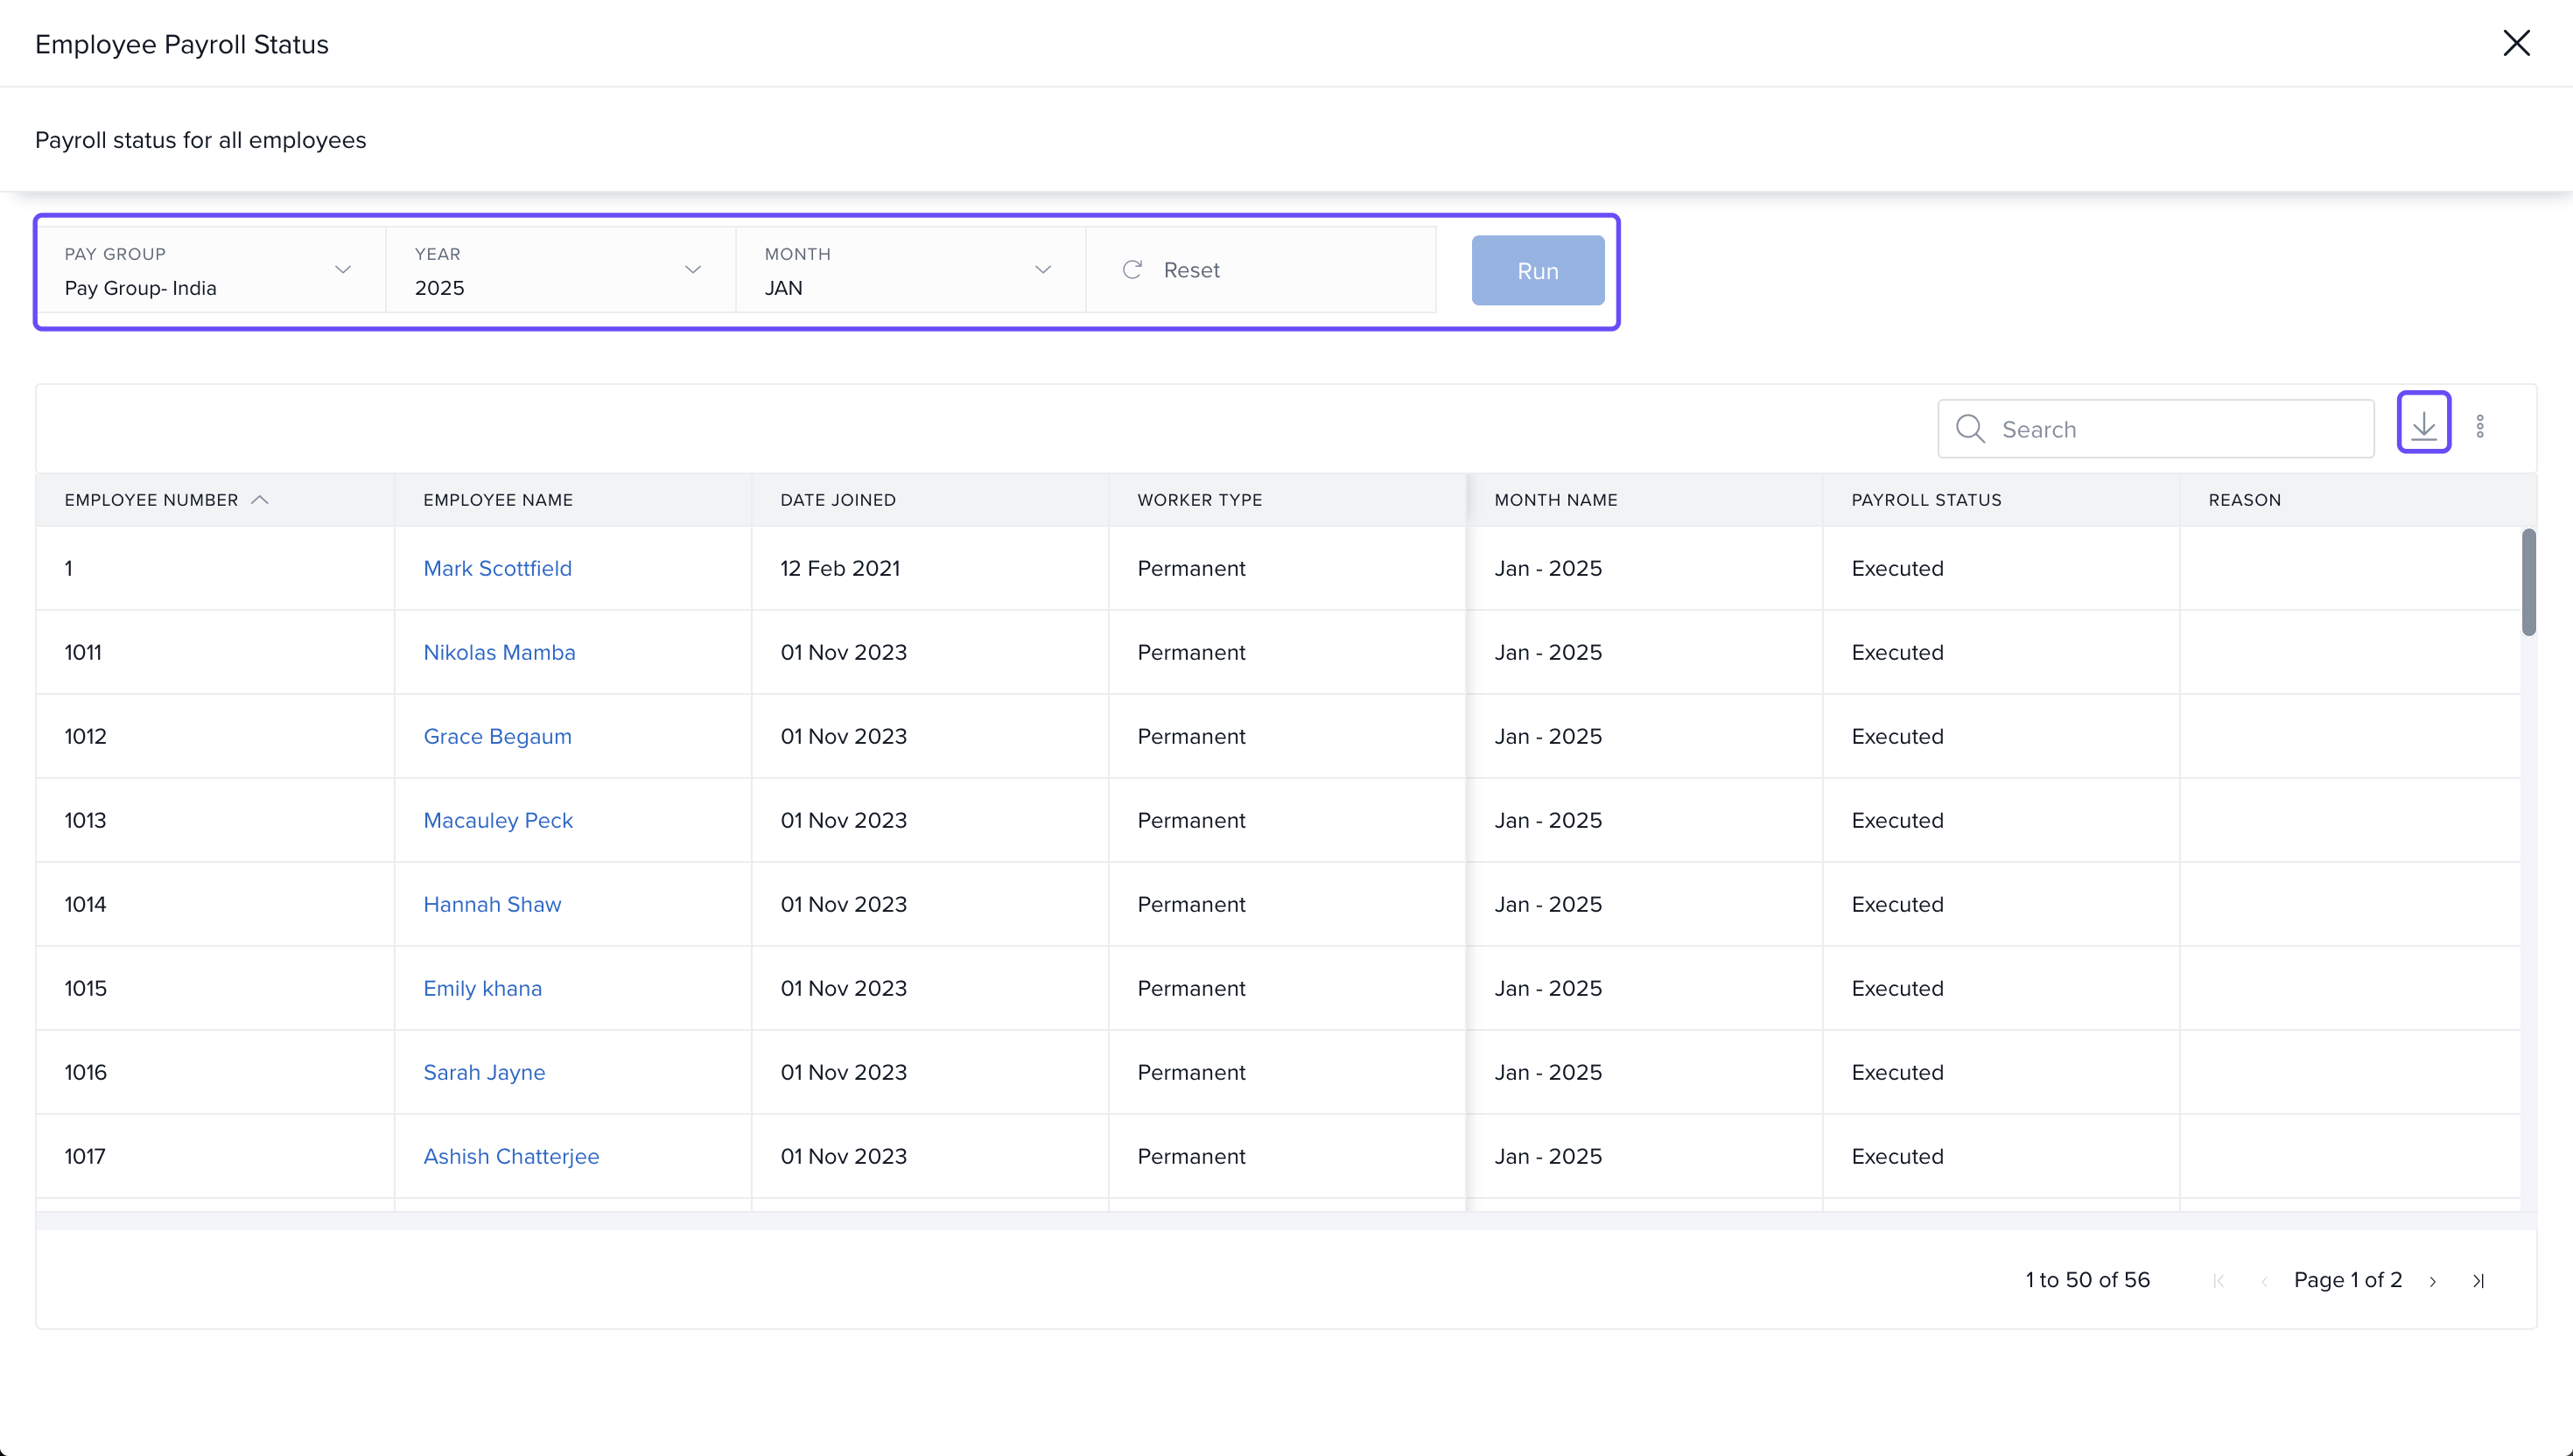Click the Payroll Status column header
This screenshot has height=1456, width=2573.
tap(1926, 500)
